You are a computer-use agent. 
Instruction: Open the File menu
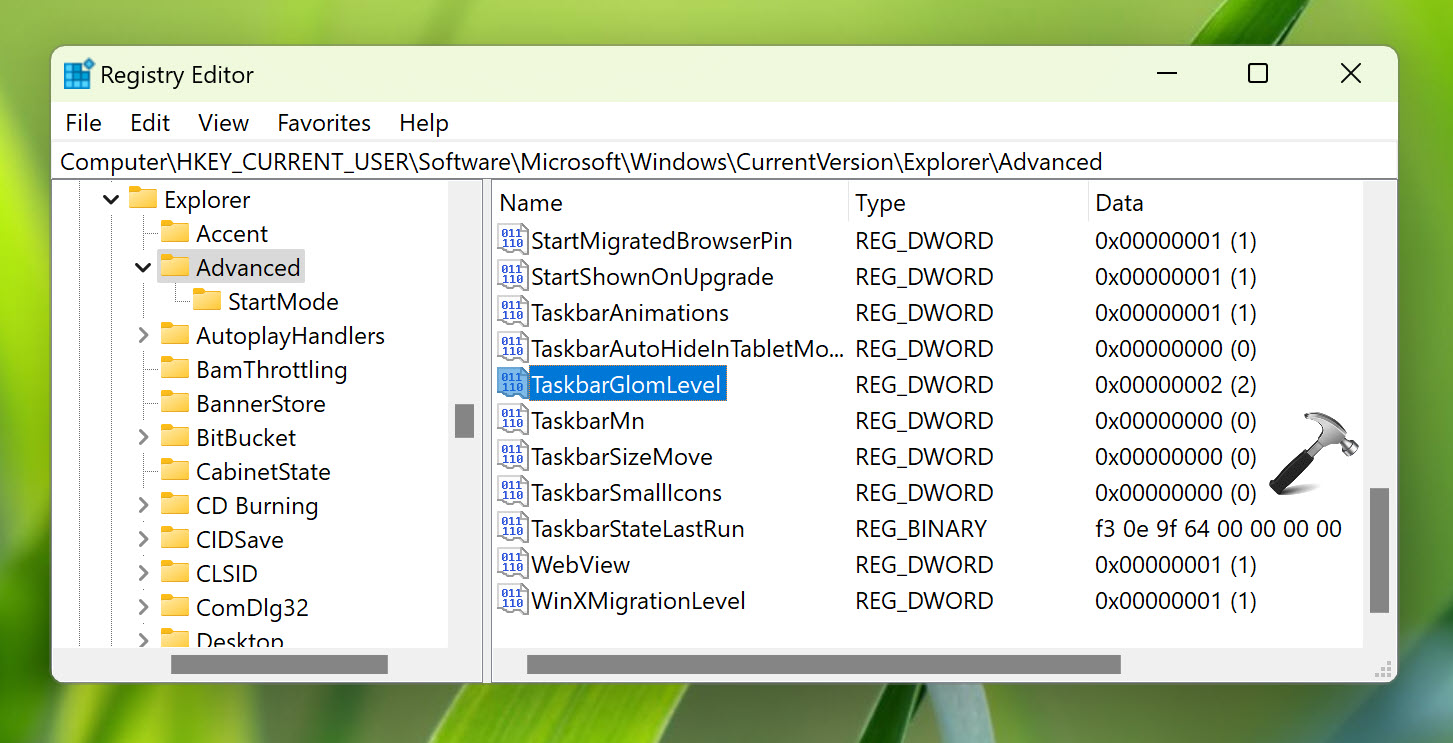point(83,123)
